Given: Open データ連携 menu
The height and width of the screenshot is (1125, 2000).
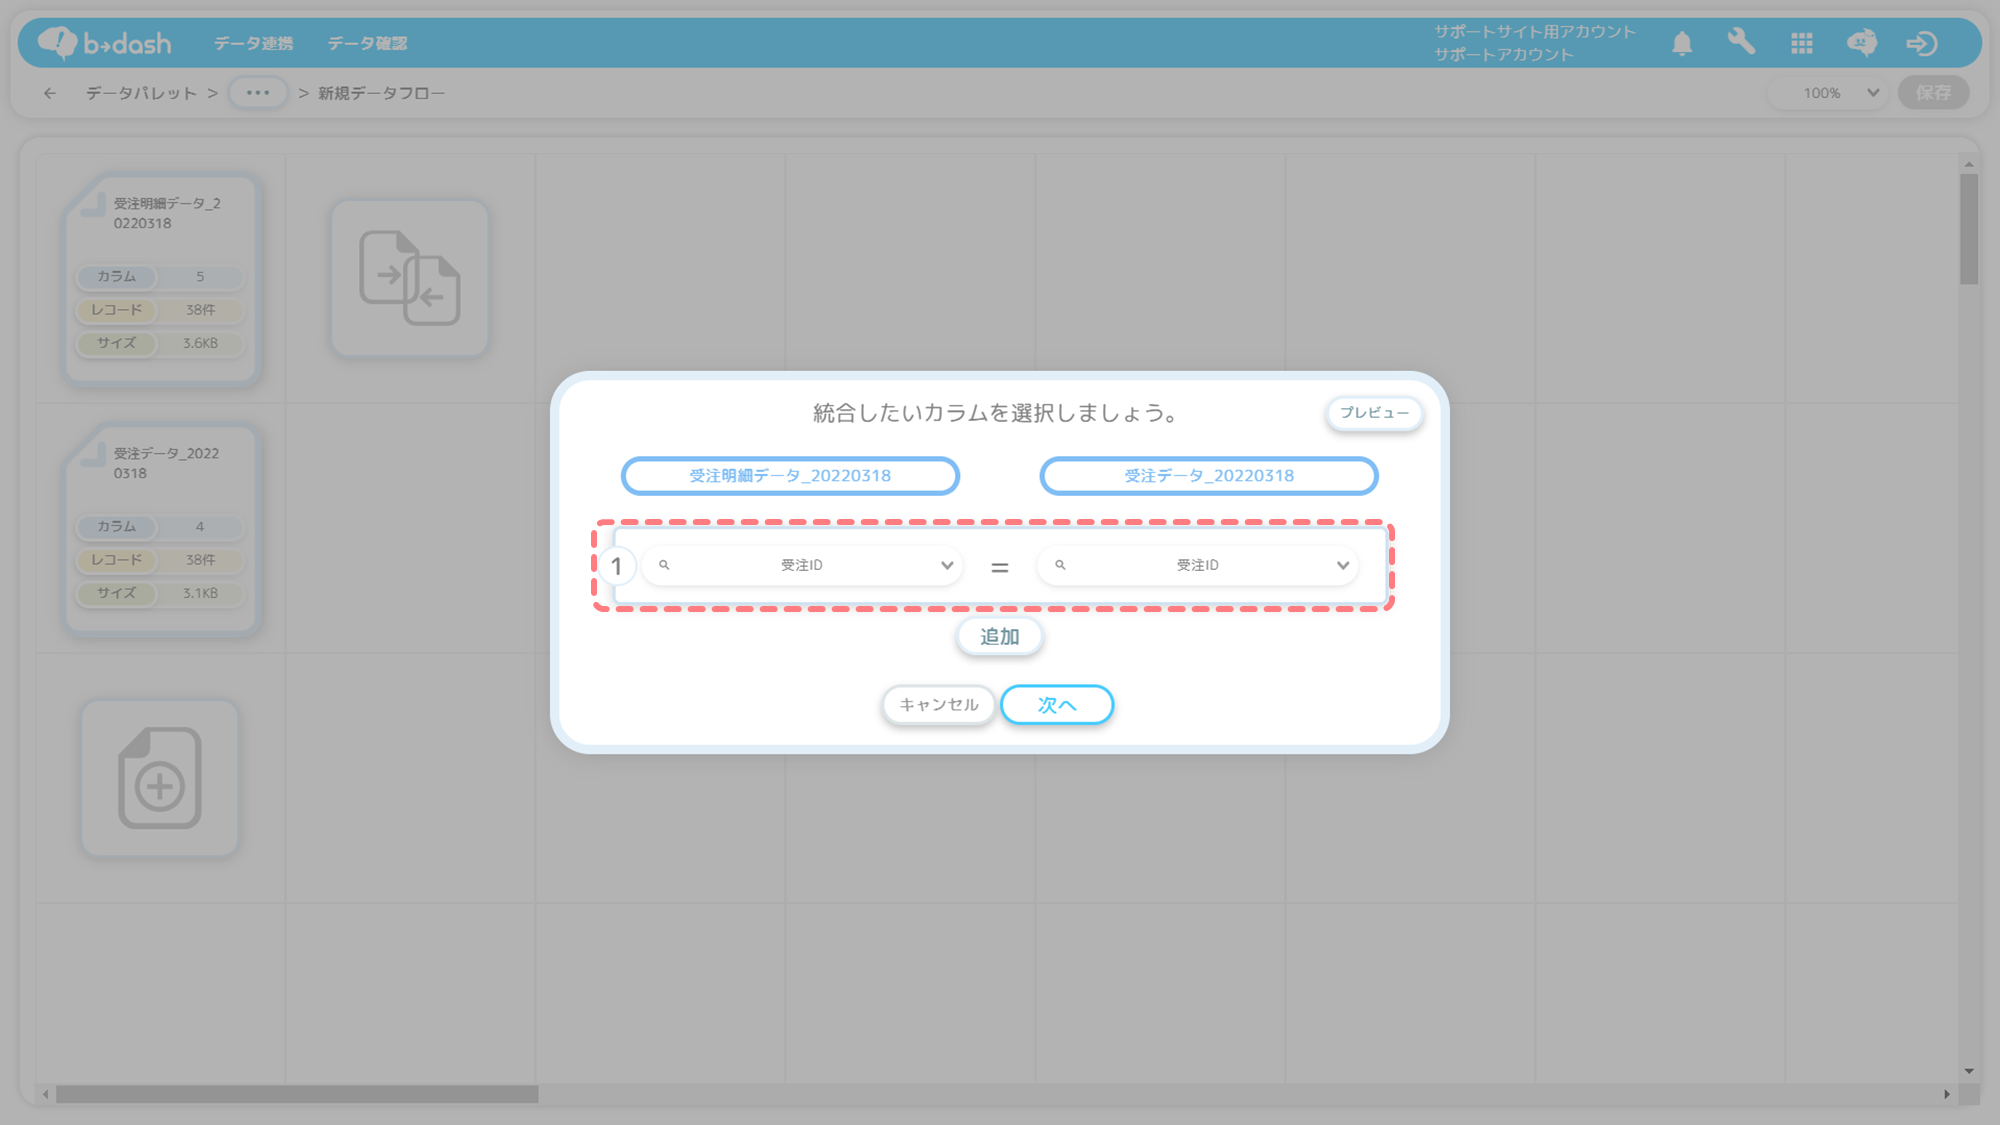Looking at the screenshot, I should pos(253,43).
